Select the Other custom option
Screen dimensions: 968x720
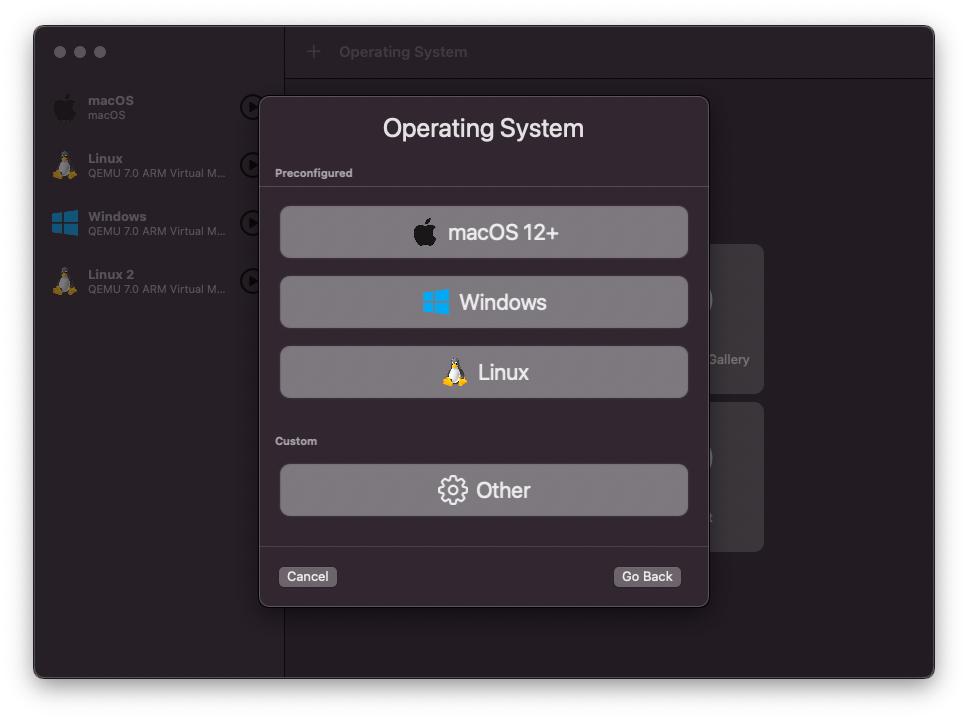tap(483, 490)
